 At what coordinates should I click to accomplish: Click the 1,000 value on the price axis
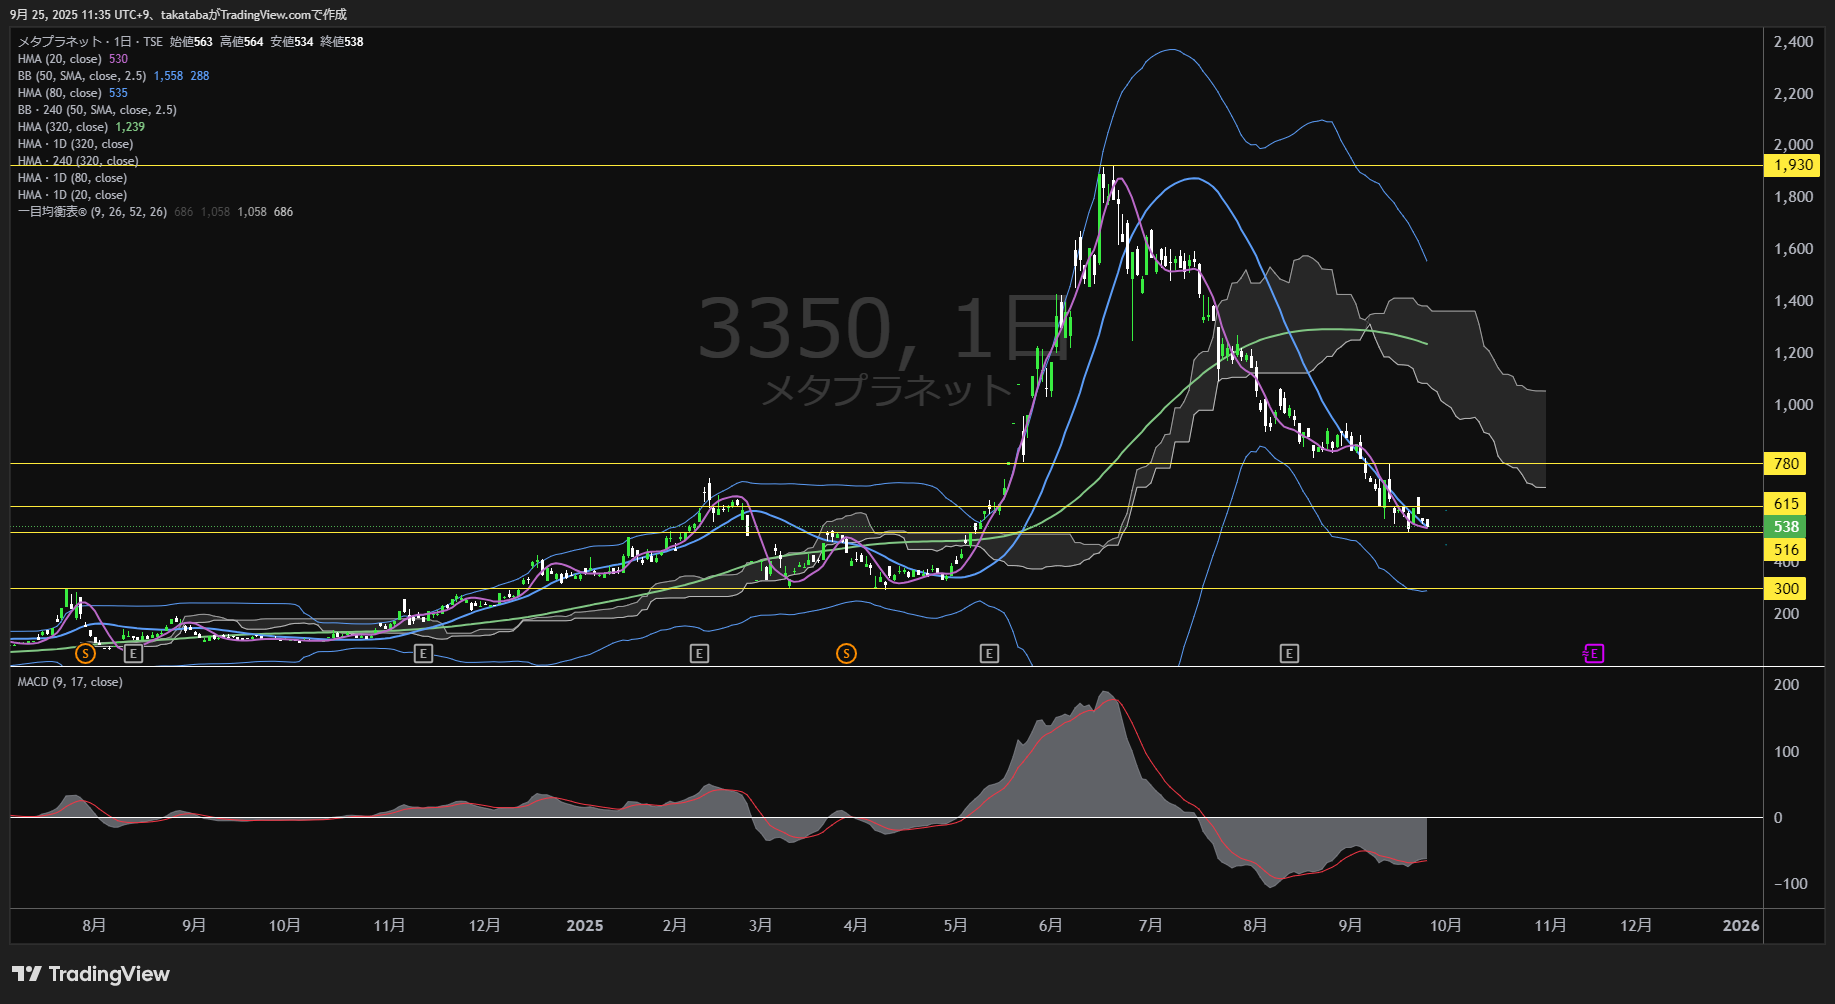pos(1793,405)
